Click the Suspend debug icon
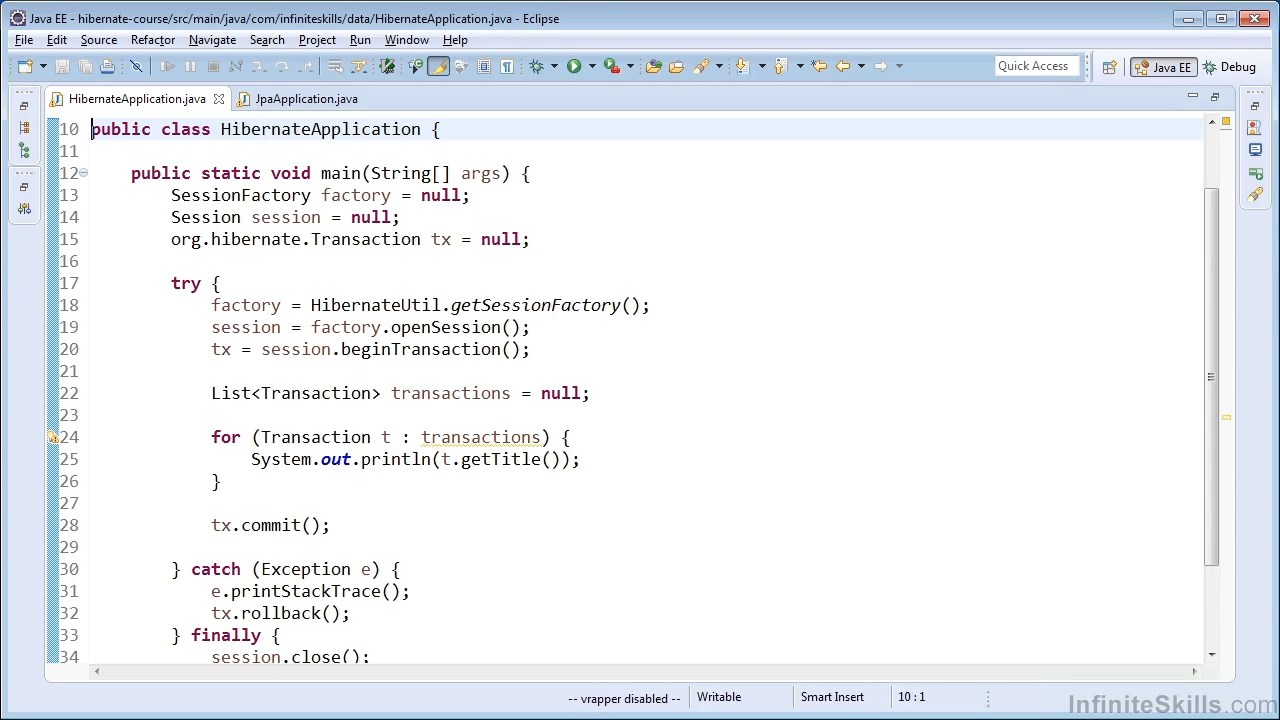The height and width of the screenshot is (720, 1280). [190, 66]
